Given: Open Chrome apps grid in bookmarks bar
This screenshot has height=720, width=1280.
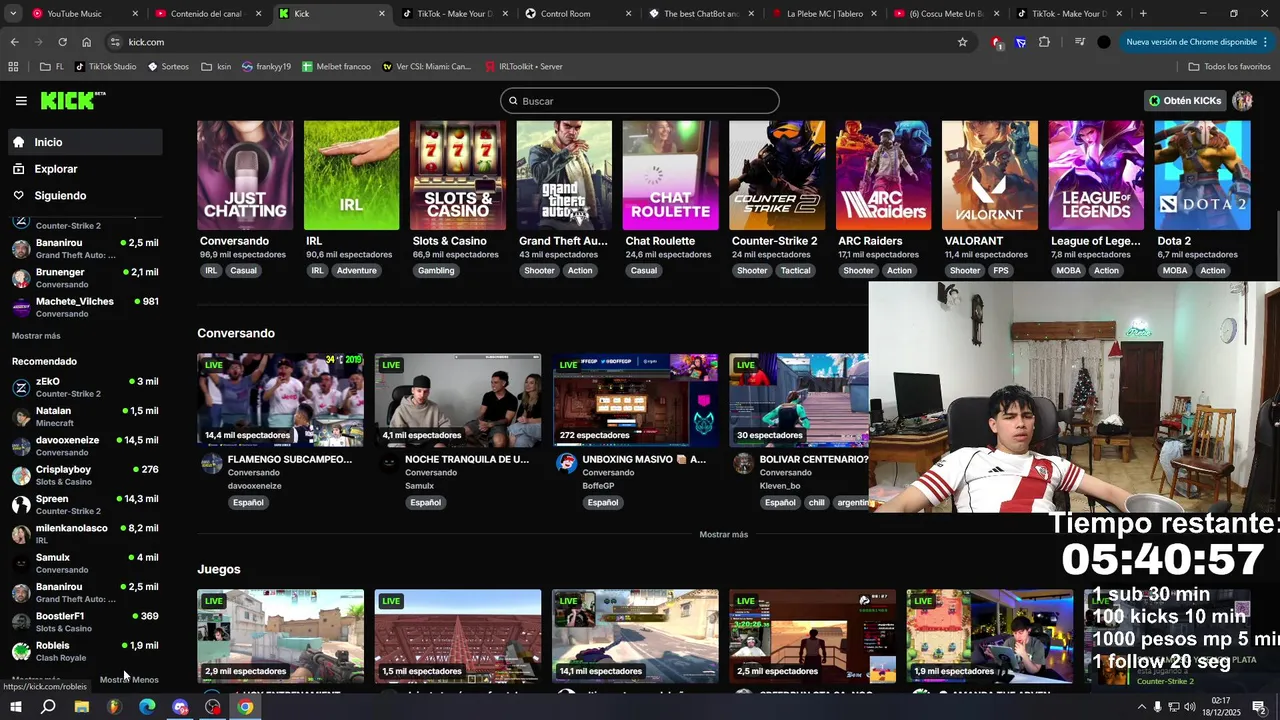Looking at the screenshot, I should [13, 67].
